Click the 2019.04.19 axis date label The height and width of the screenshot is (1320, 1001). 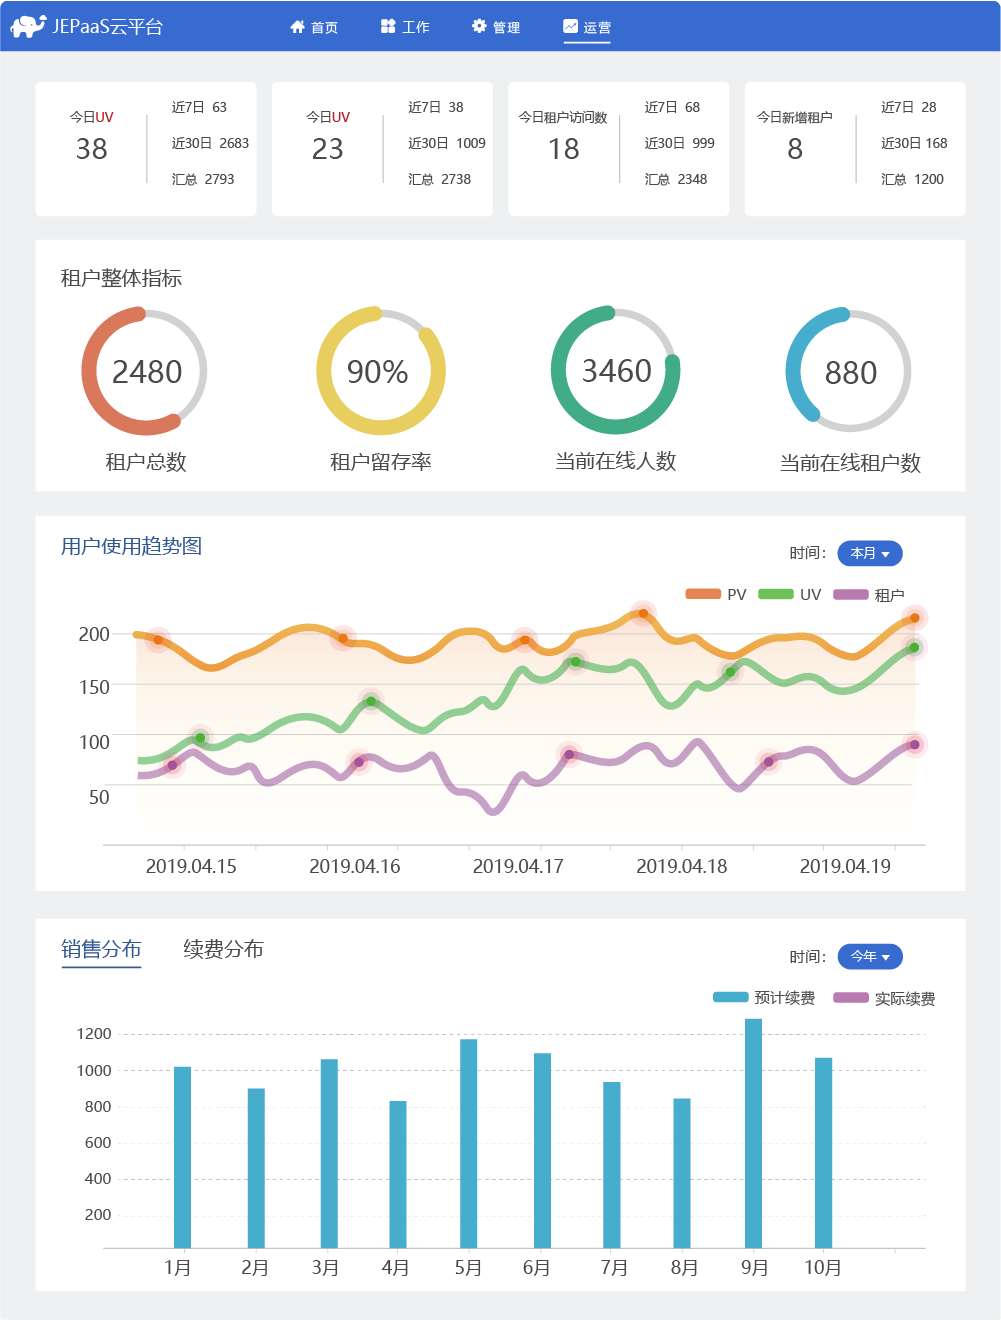pyautogui.click(x=845, y=866)
